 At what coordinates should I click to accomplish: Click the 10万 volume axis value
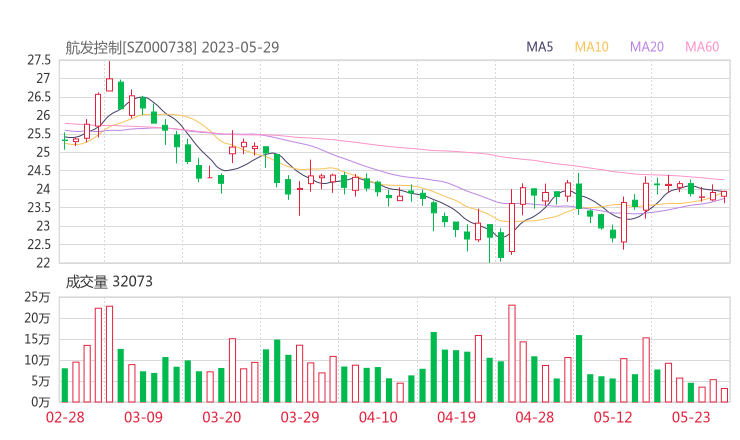tap(37, 360)
